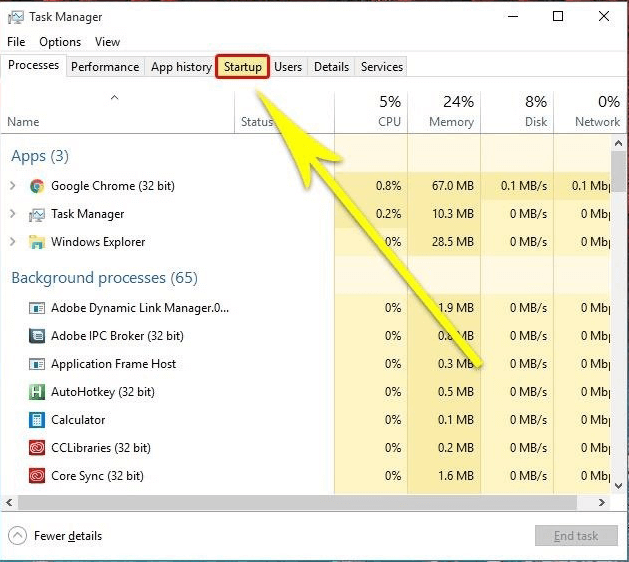Screen dimensions: 629x562
Task: Click the CCLibraries red icon
Action: tap(37, 448)
